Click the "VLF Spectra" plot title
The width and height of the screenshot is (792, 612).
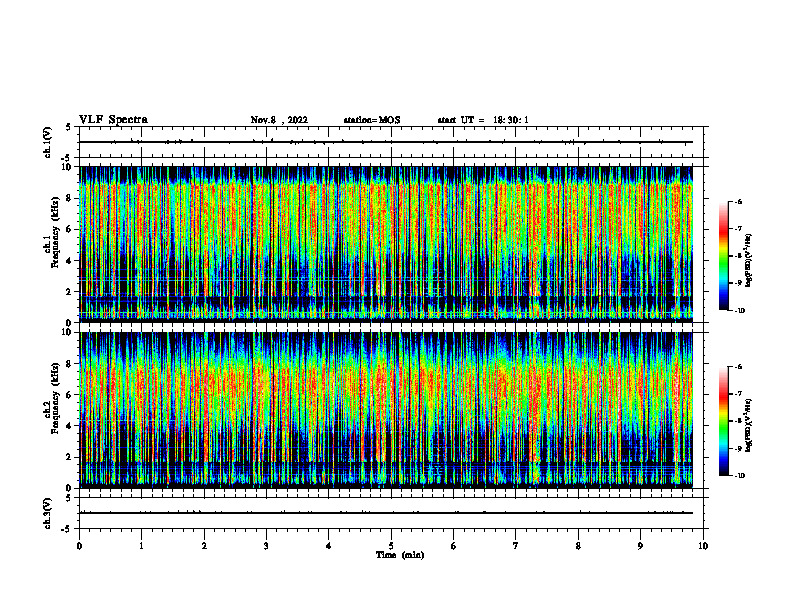113,120
